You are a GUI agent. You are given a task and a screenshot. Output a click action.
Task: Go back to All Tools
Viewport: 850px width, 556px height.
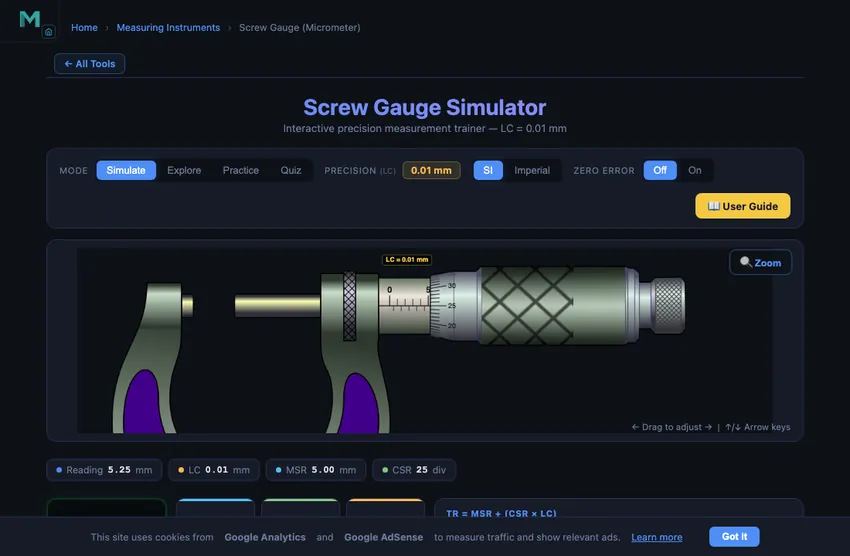point(89,63)
